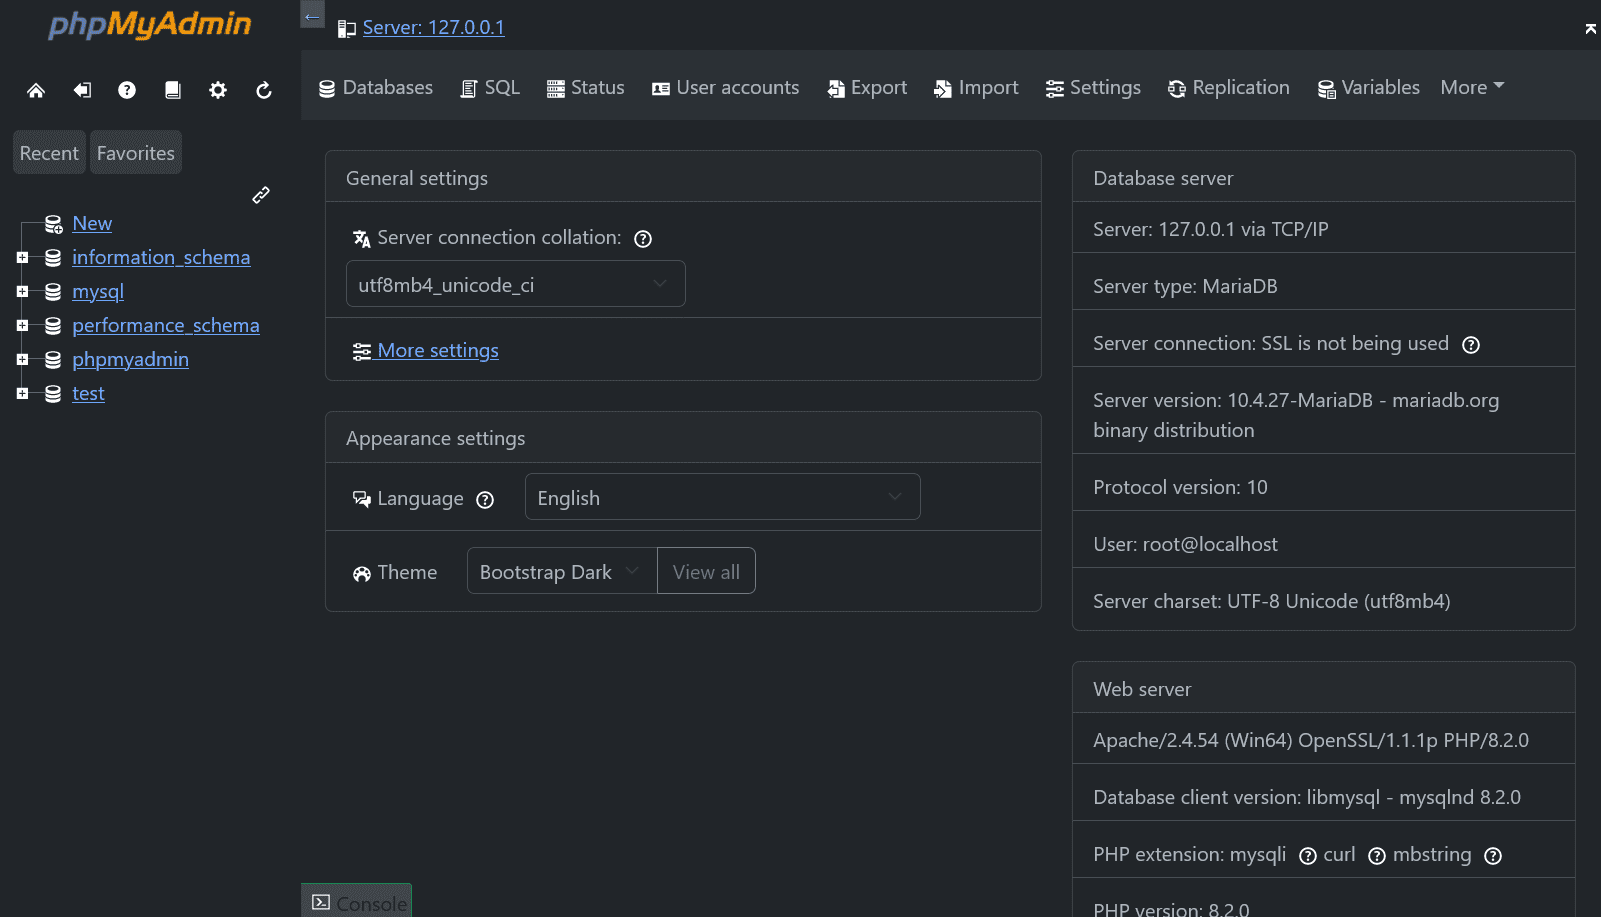Viewport: 1601px width, 917px height.
Task: Expand the mysql tree node
Action: click(22, 292)
